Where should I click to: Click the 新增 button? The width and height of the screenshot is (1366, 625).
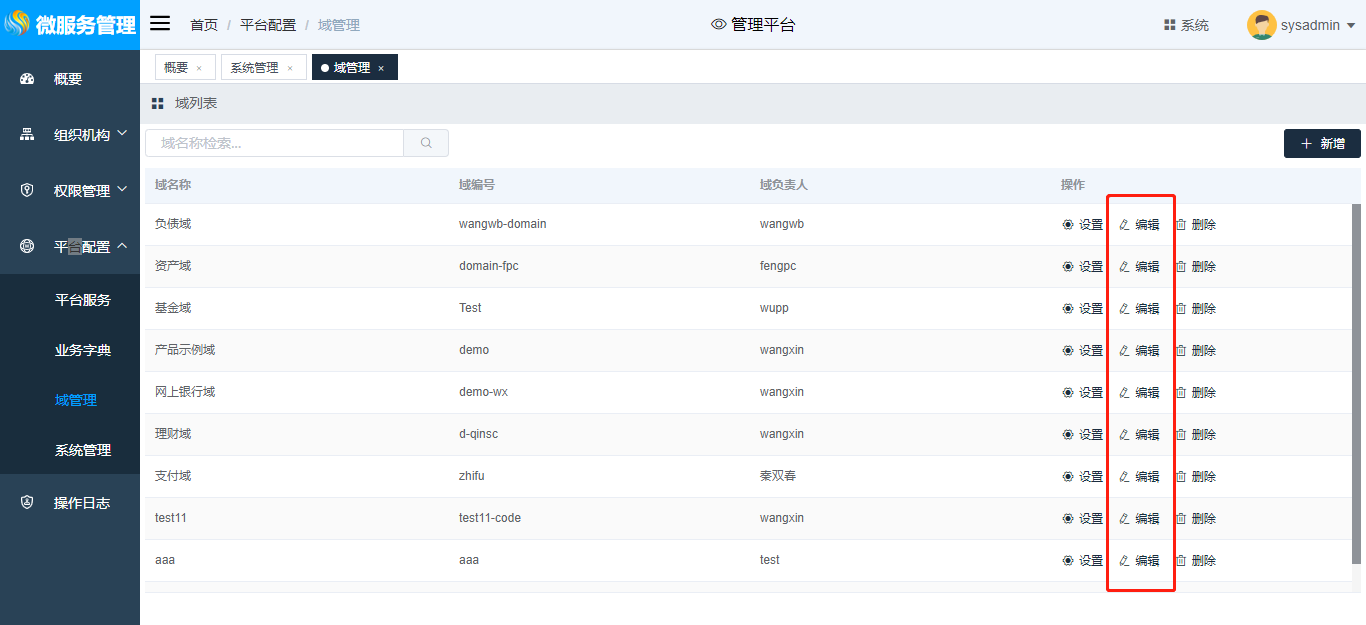pyautogui.click(x=1322, y=144)
